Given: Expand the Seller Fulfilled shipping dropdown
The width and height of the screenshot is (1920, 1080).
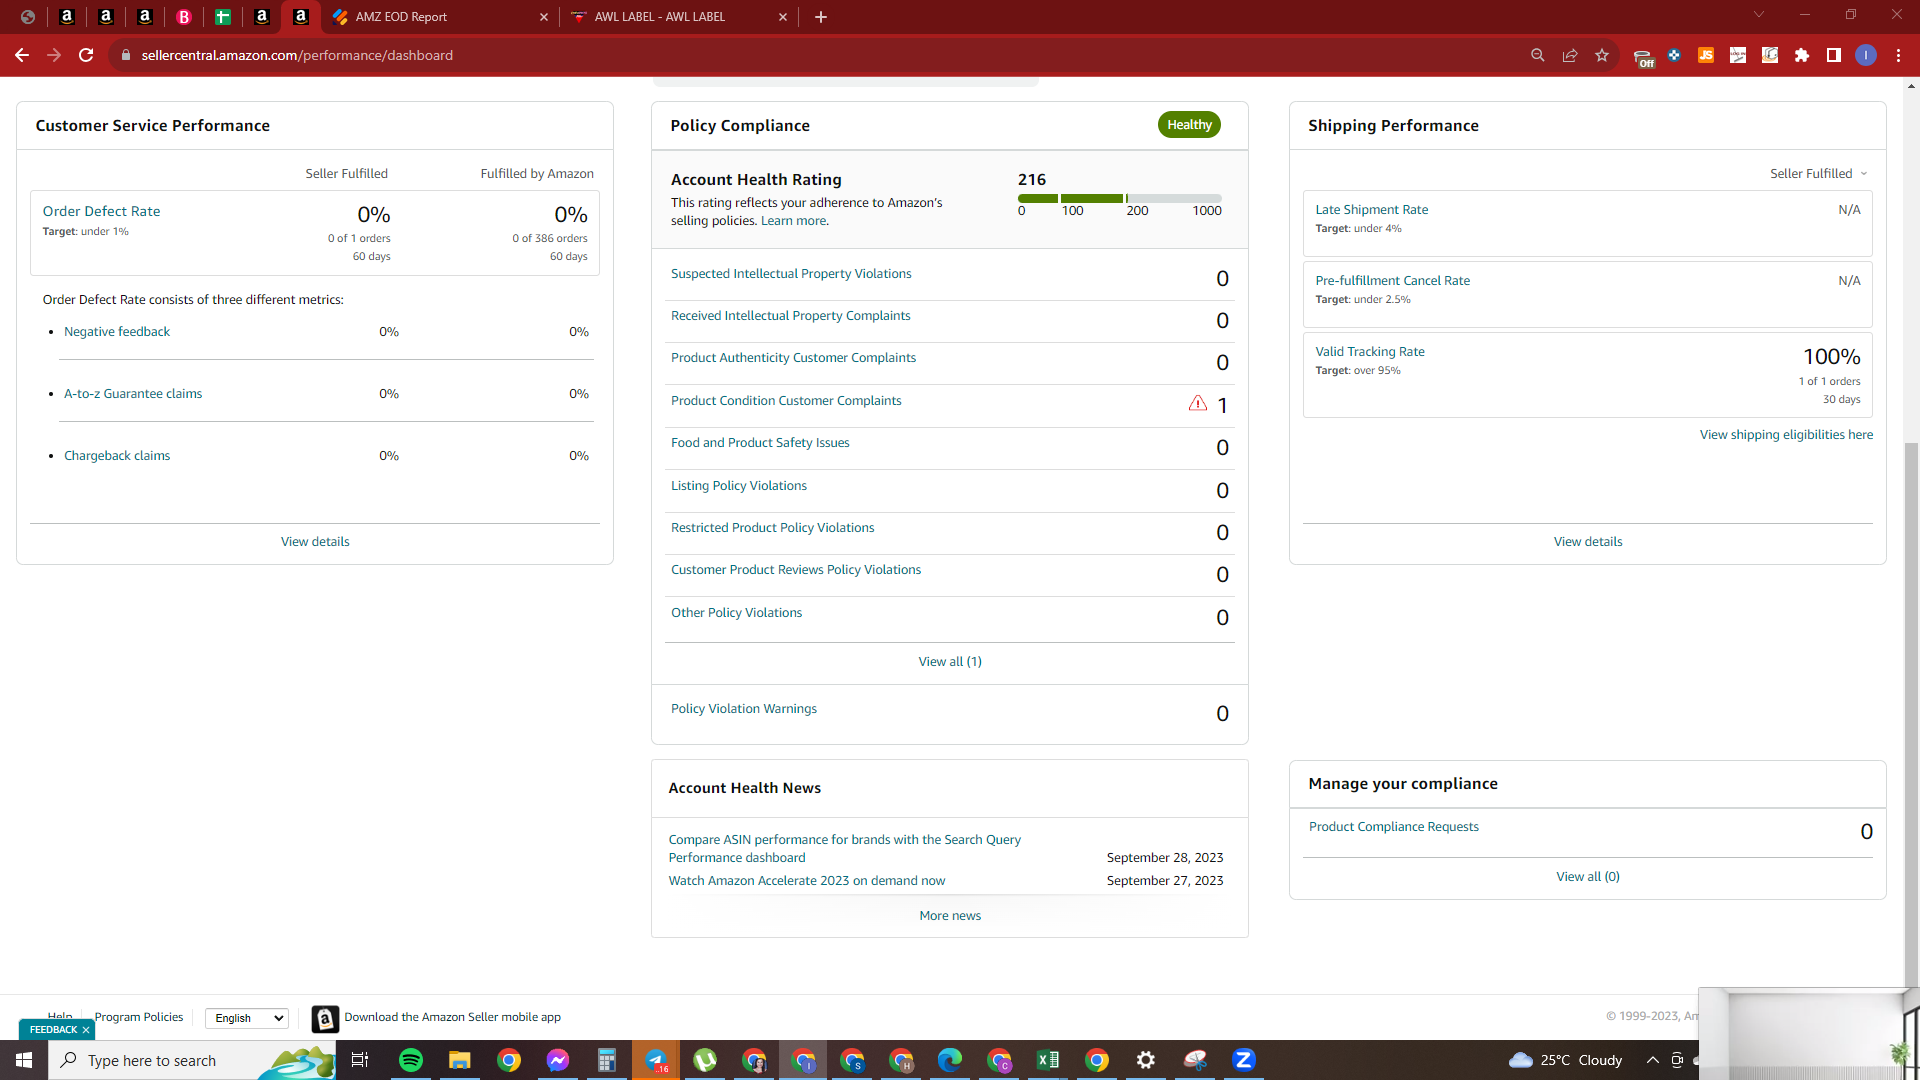Looking at the screenshot, I should tap(1818, 174).
